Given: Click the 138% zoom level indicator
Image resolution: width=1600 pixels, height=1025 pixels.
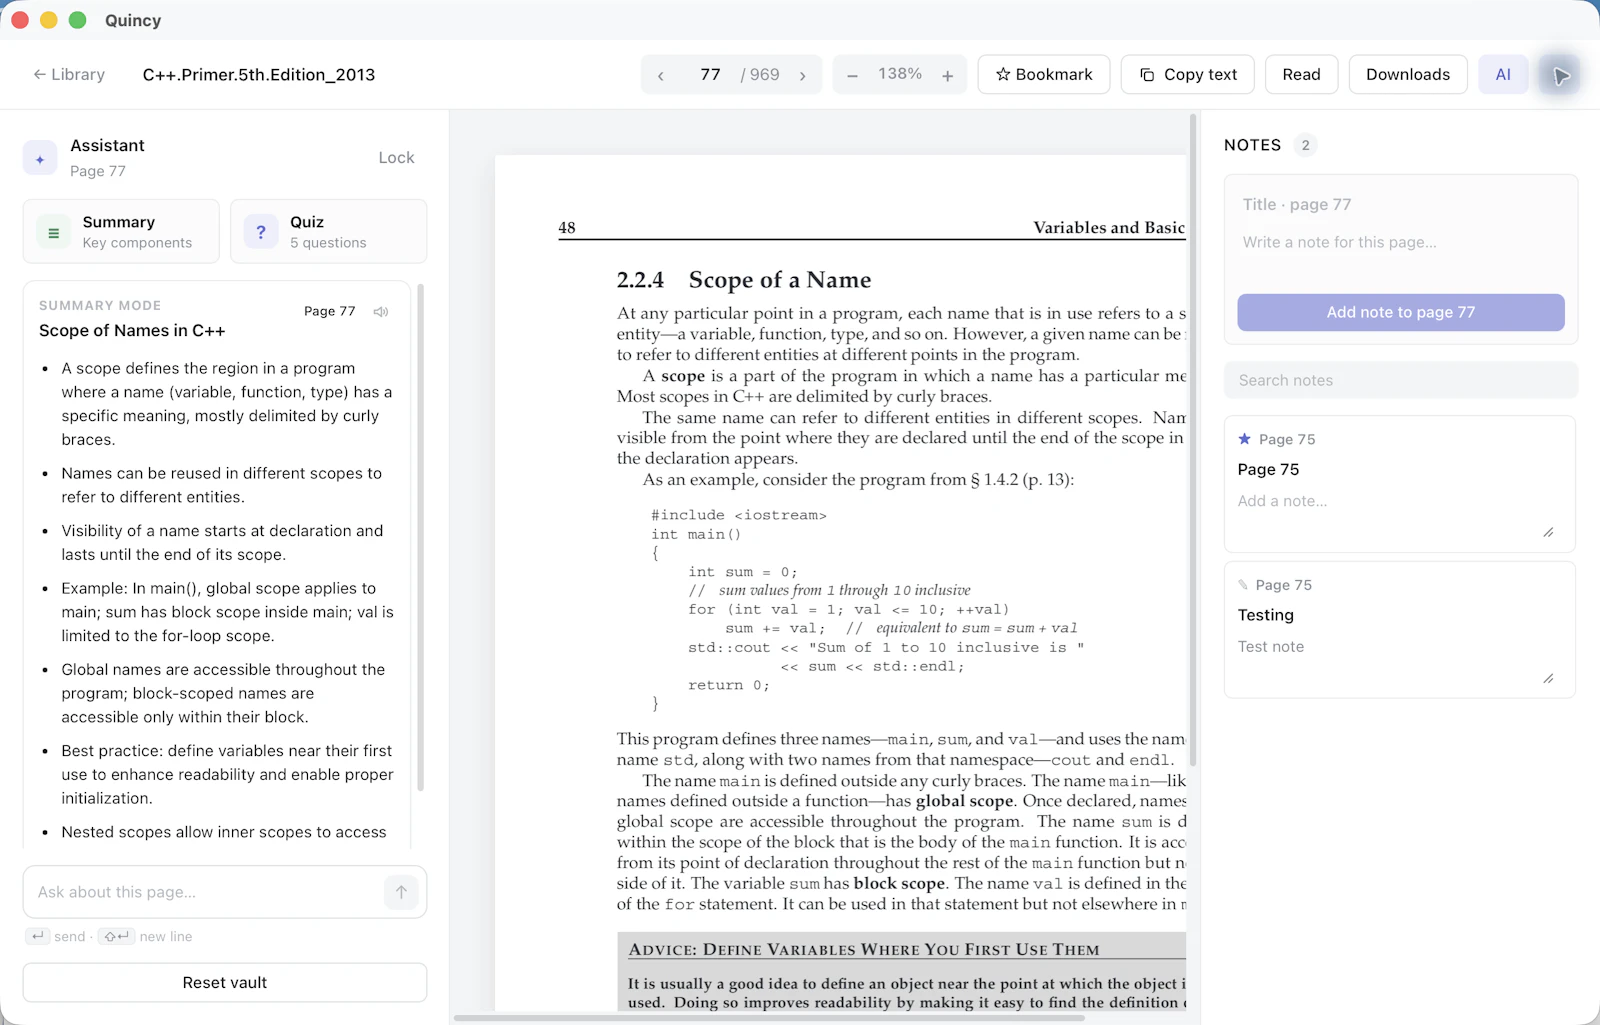Looking at the screenshot, I should click(900, 74).
